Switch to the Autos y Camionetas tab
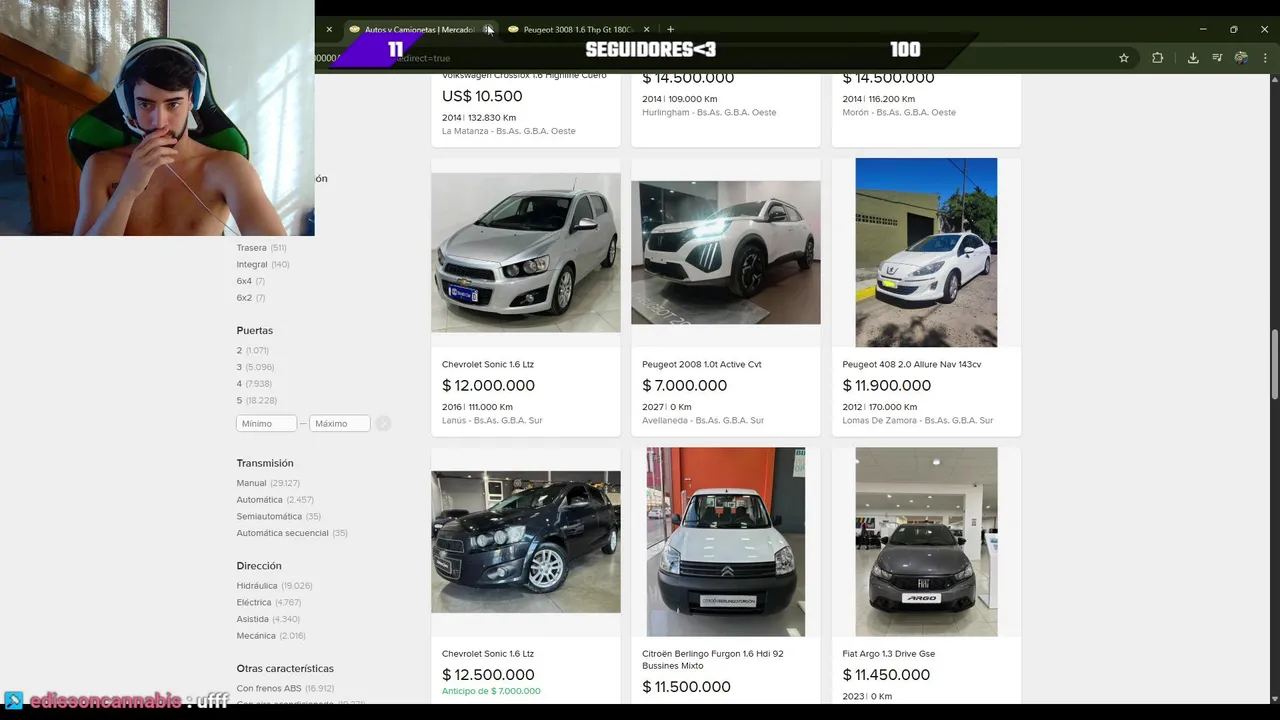The height and width of the screenshot is (720, 1280). coord(418,29)
